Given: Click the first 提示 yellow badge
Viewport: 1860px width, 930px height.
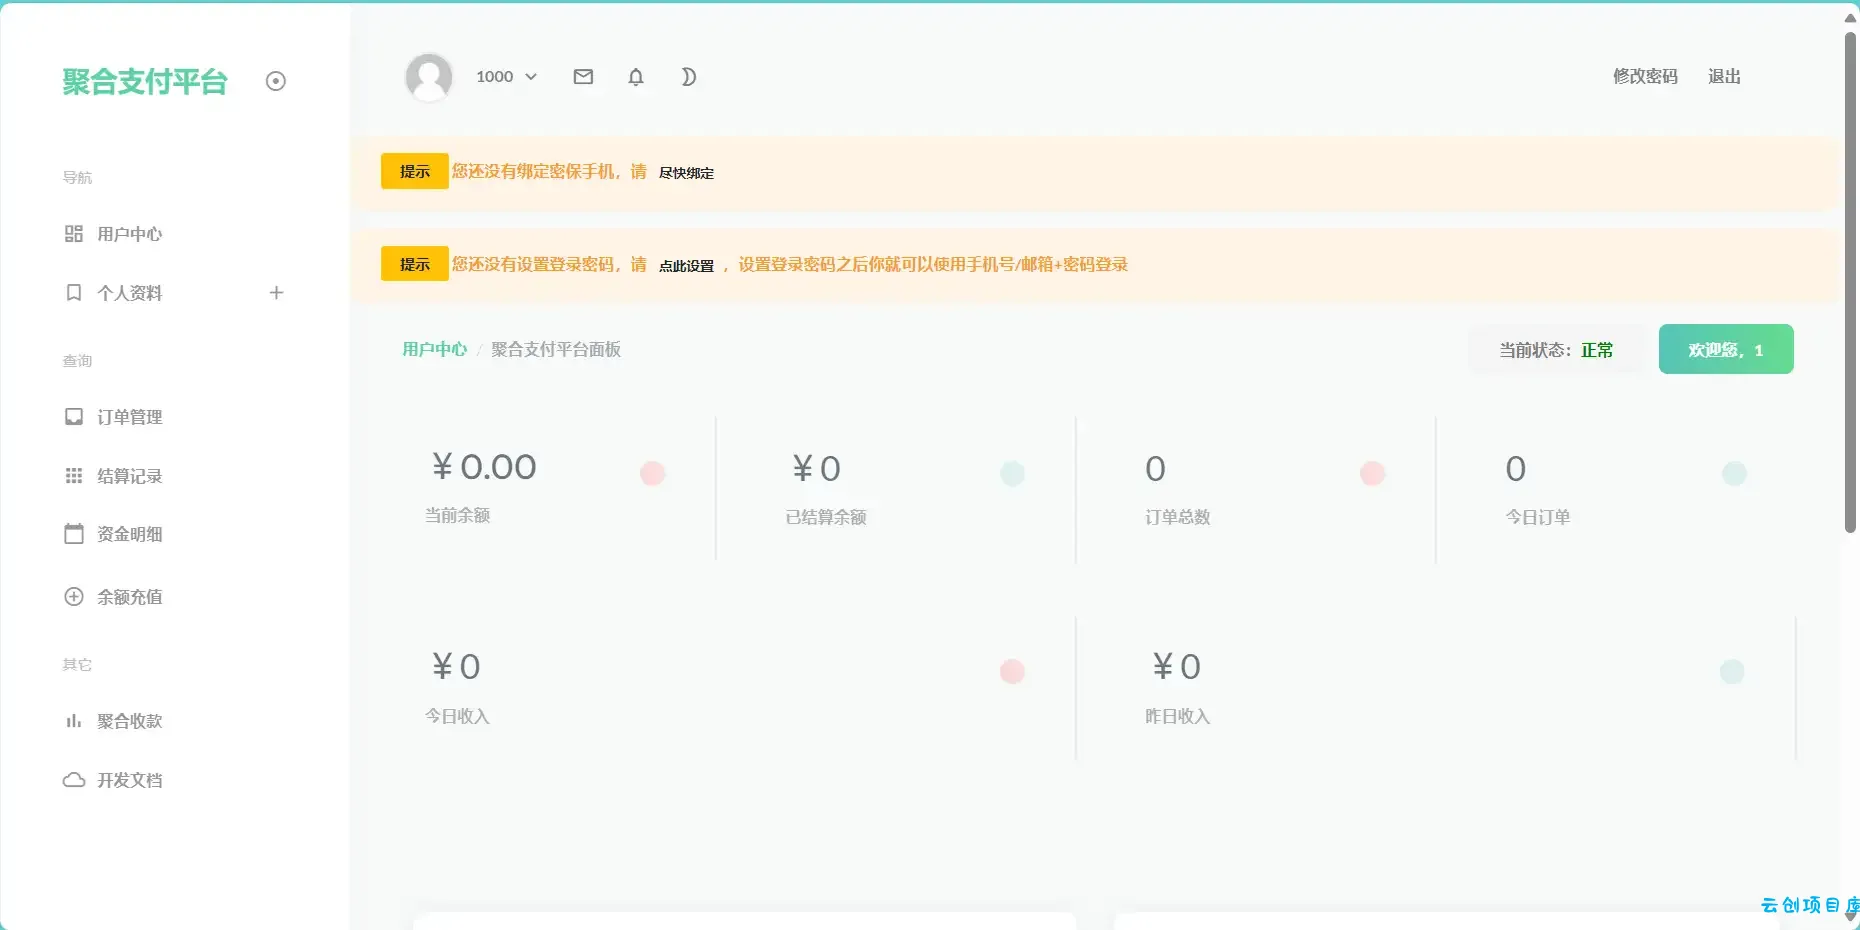Looking at the screenshot, I should coord(415,171).
